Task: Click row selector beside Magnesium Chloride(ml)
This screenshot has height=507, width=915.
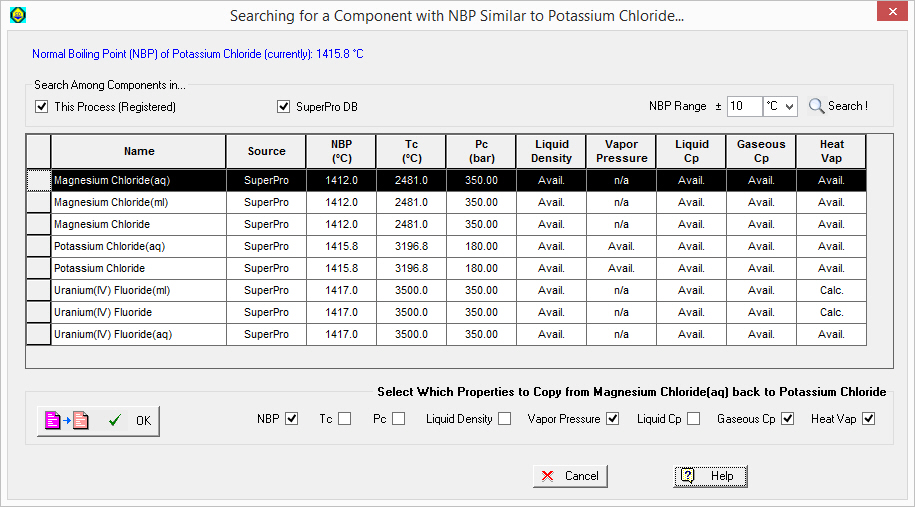Action: point(38,202)
